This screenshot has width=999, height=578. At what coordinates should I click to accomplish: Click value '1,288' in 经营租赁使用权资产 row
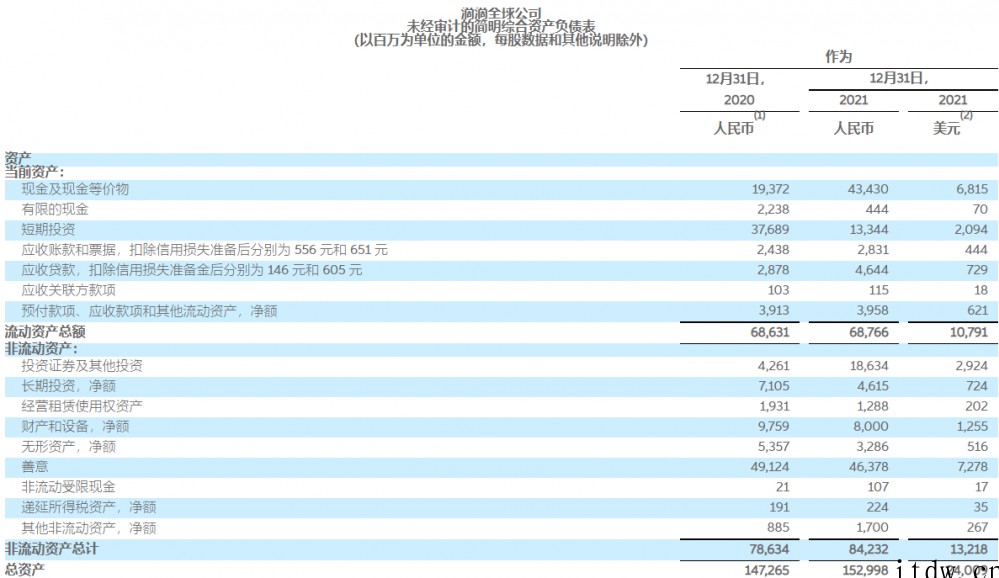(x=872, y=407)
